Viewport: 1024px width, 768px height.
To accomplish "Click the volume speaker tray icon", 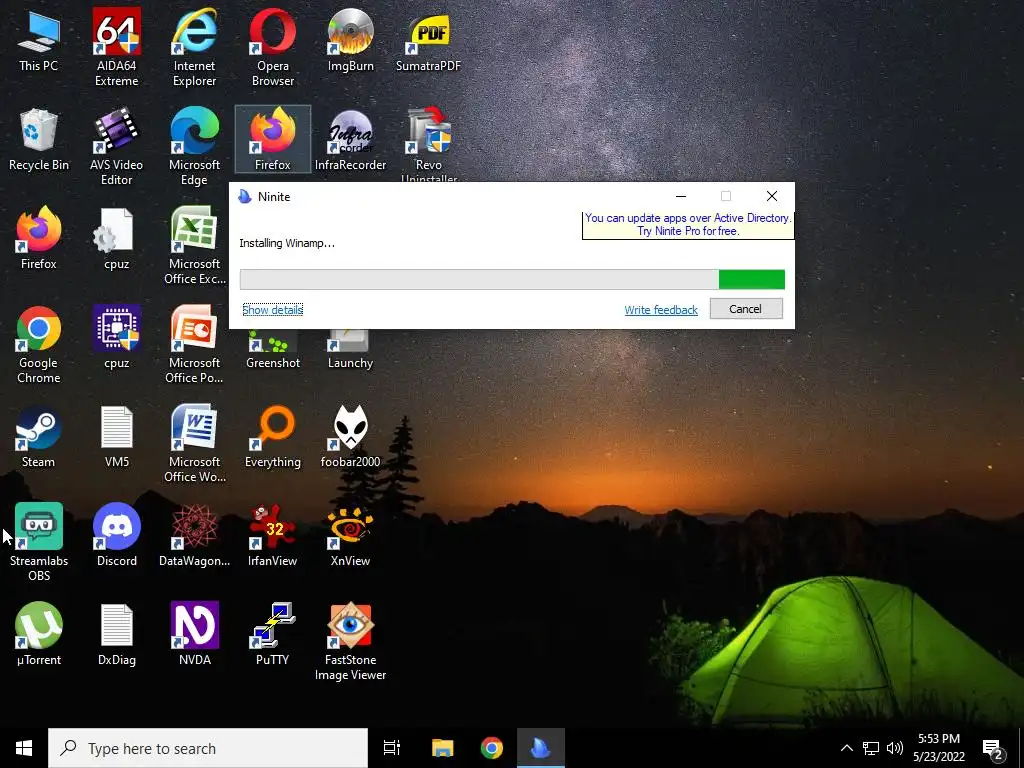I will pyautogui.click(x=895, y=748).
